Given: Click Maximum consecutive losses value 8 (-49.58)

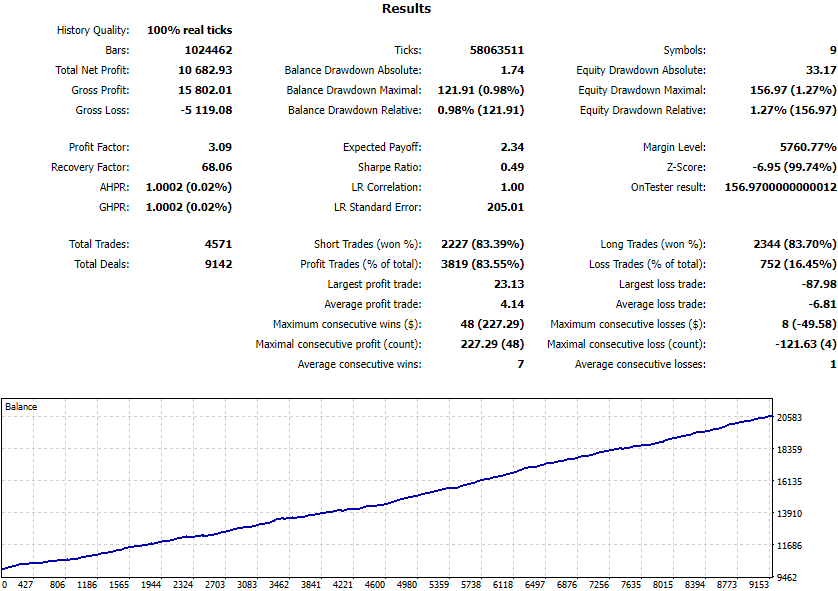Looking at the screenshot, I should (x=809, y=324).
